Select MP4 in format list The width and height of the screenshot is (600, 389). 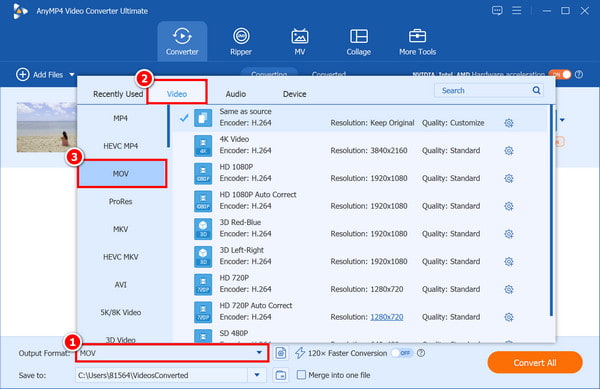click(121, 118)
